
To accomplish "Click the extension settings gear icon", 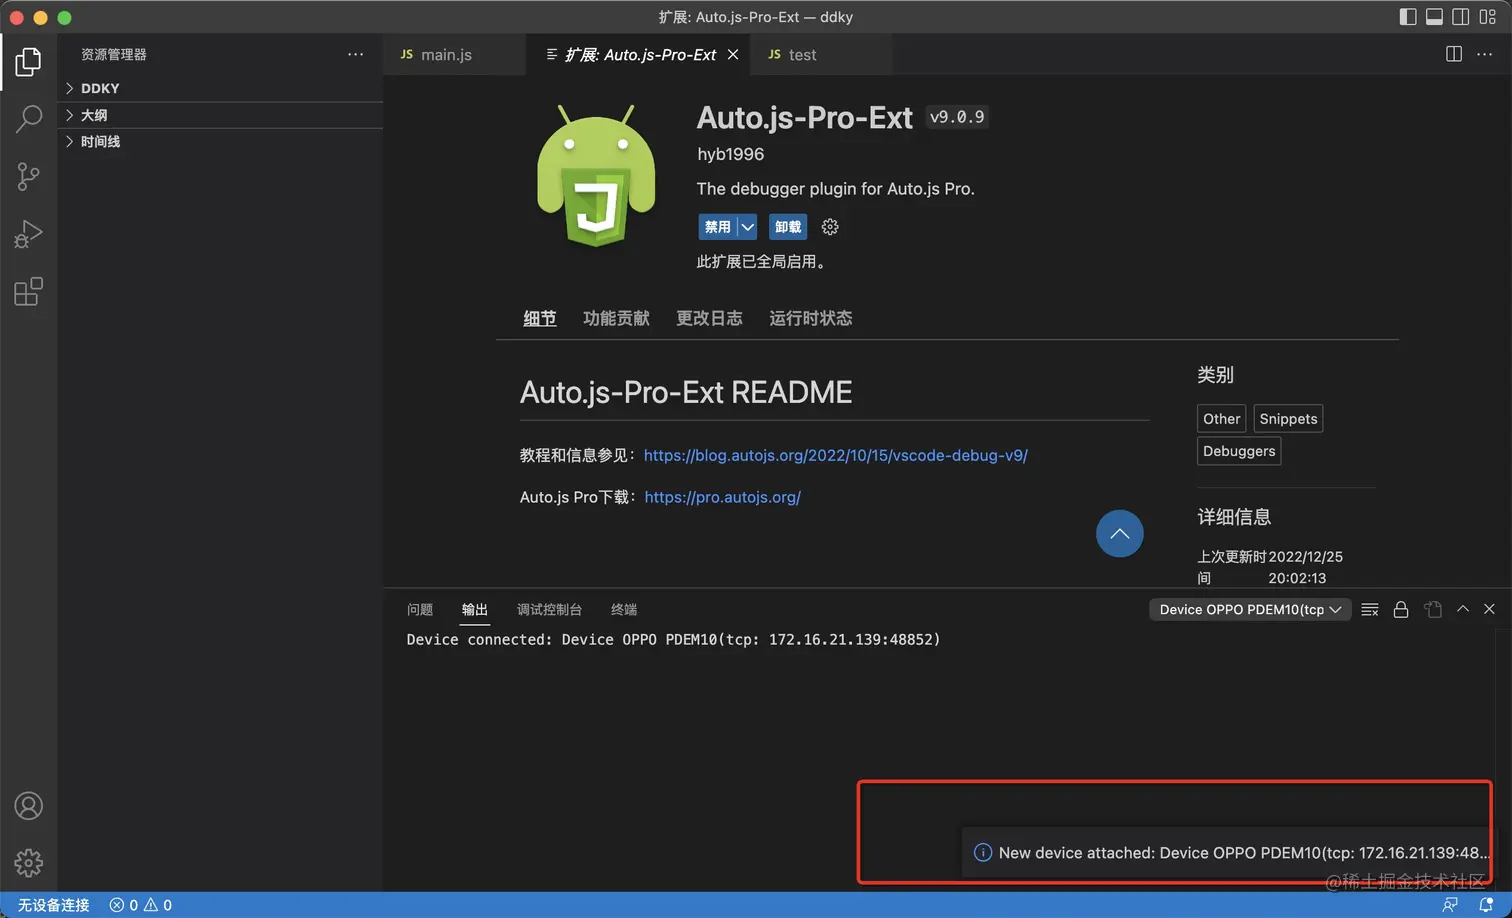I will [x=830, y=227].
